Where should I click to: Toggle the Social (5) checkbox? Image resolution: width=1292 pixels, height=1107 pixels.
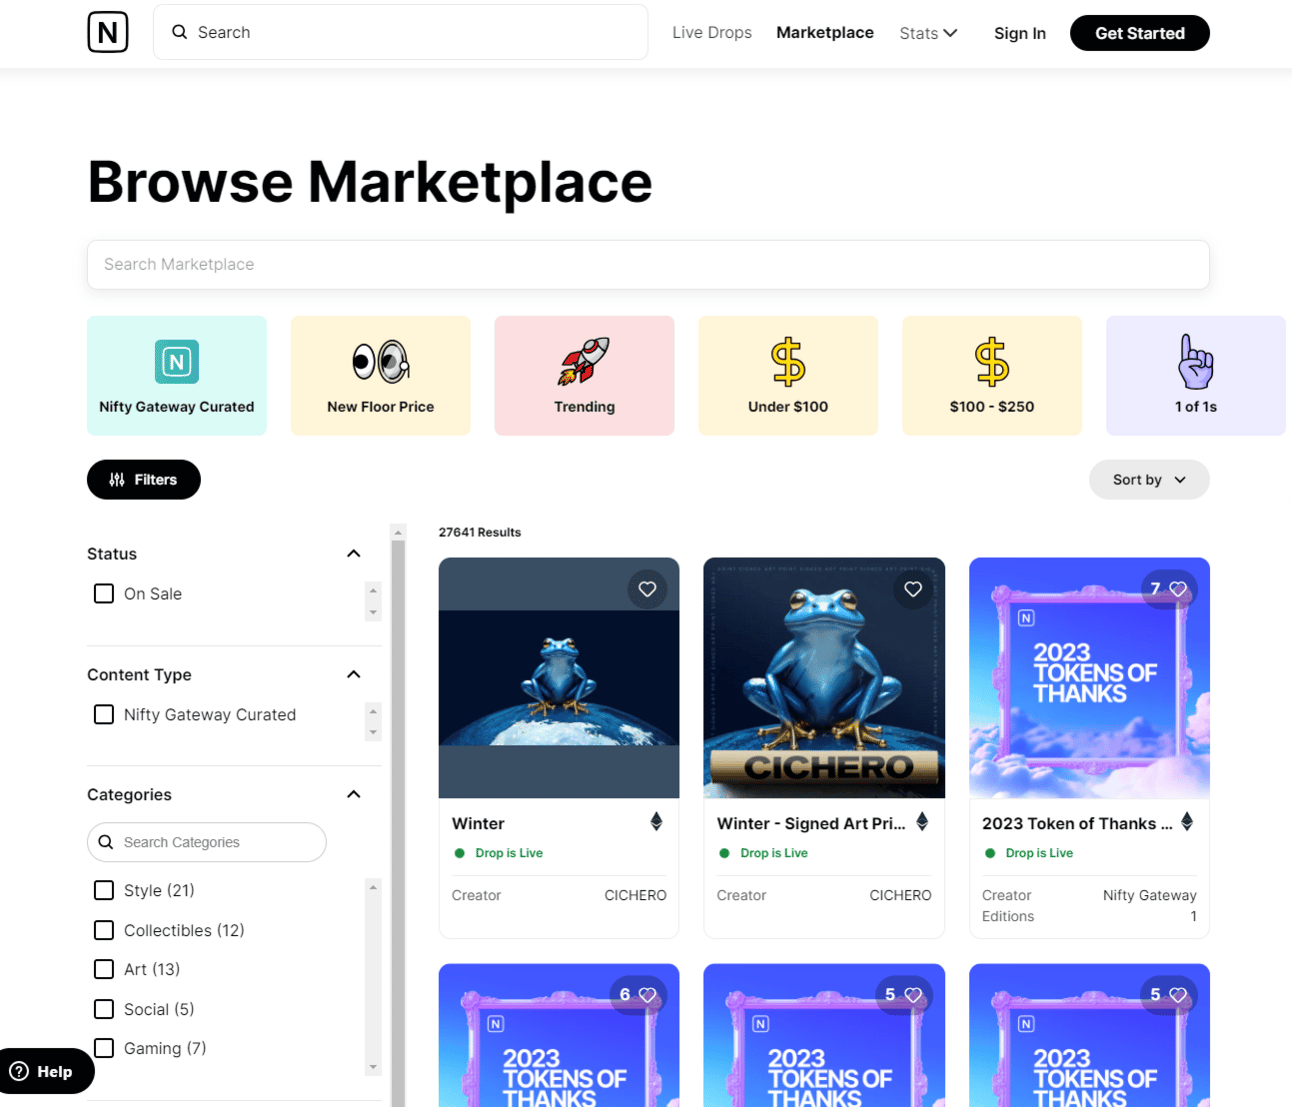[104, 1009]
